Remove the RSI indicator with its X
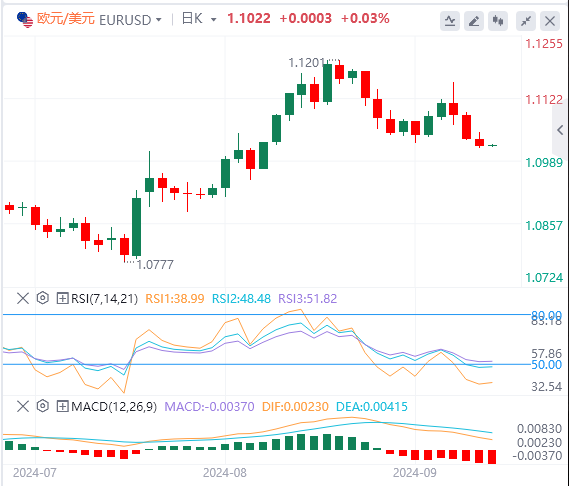 click(23, 299)
